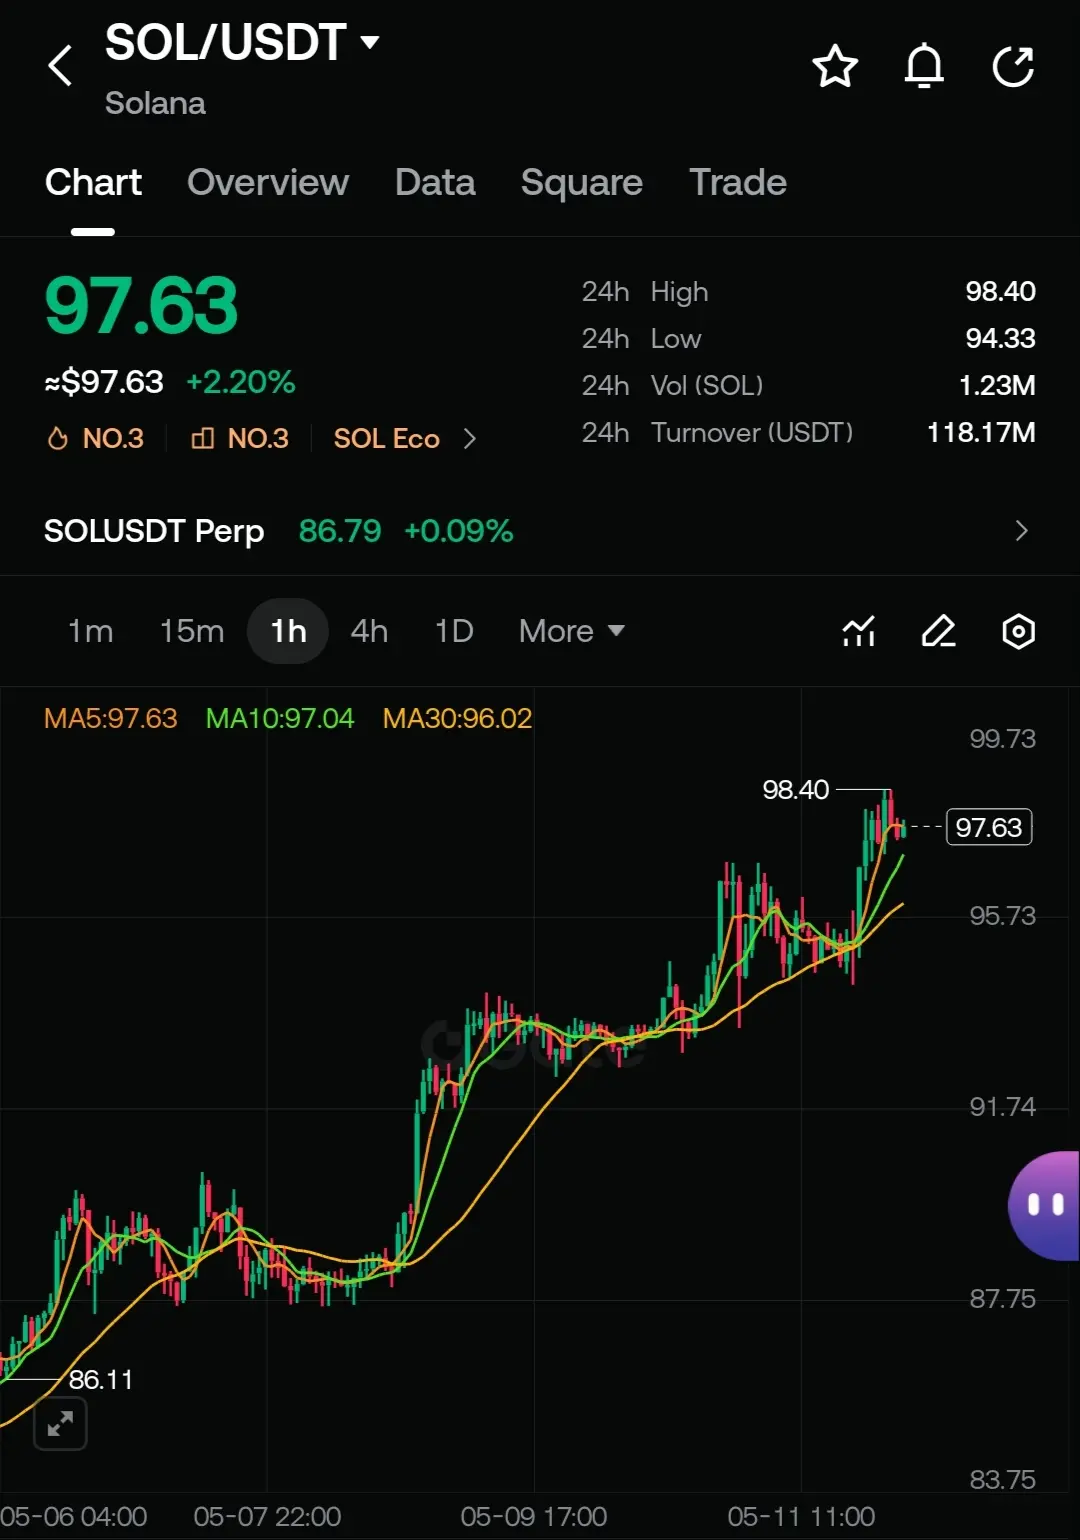
Task: Tap the 86.11 low marker on chart
Action: (100, 1380)
